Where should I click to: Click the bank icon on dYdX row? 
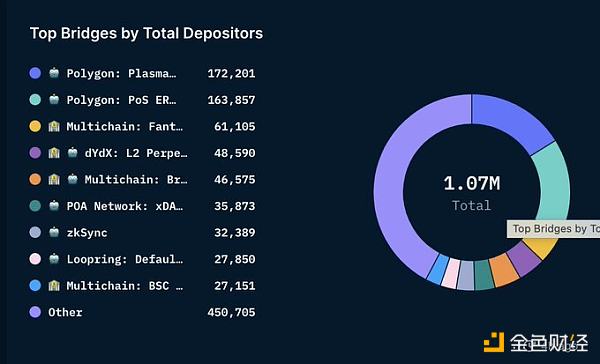pyautogui.click(x=54, y=153)
